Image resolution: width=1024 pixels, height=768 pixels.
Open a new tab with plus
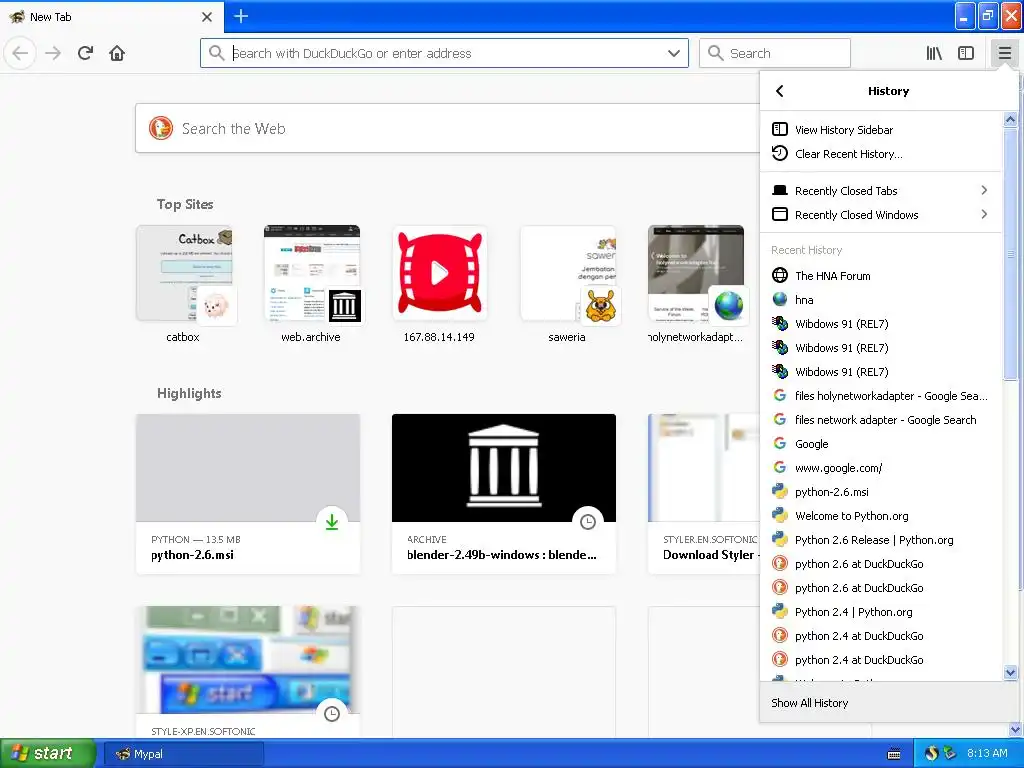tap(241, 16)
